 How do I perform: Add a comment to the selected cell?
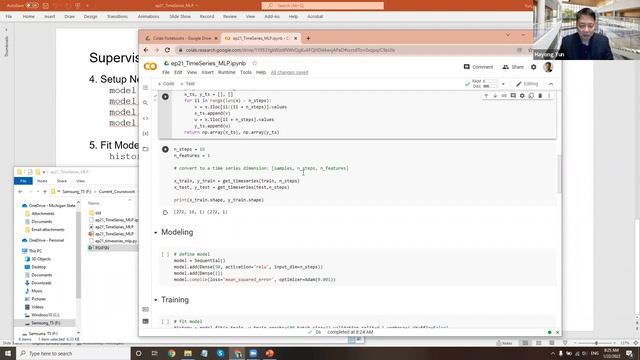(x=513, y=96)
